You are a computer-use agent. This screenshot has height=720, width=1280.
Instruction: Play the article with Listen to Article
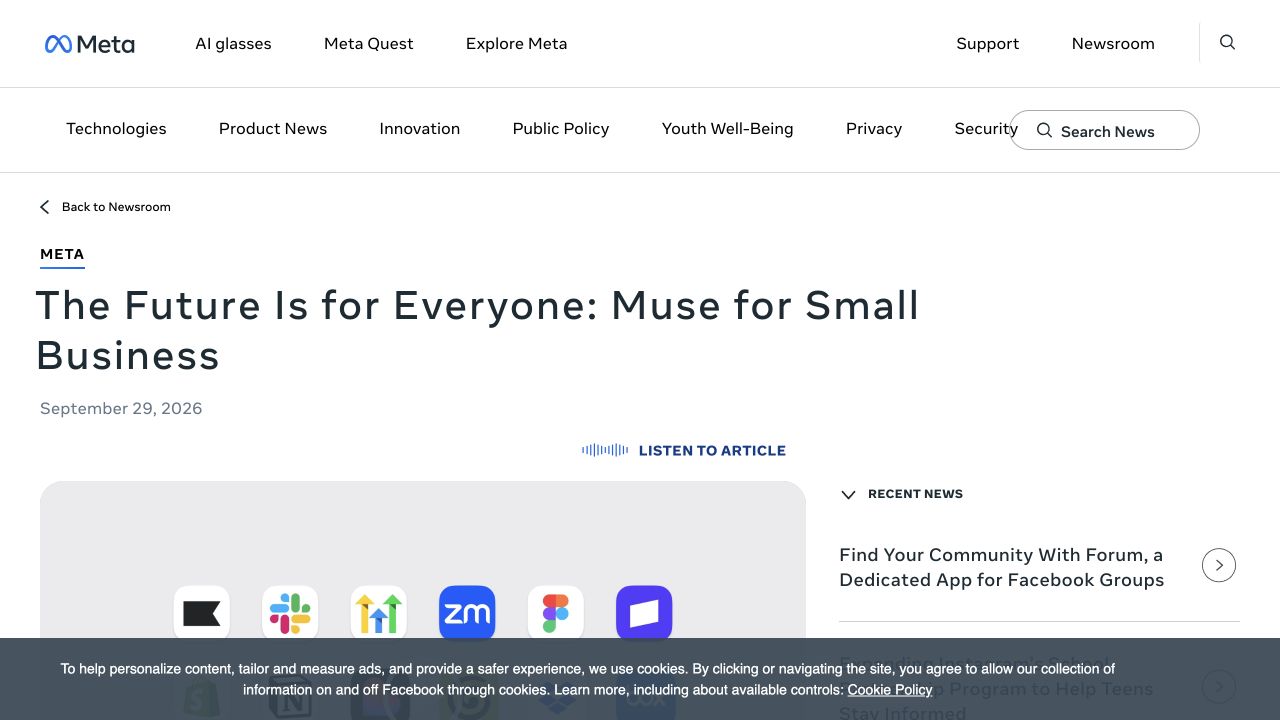[712, 451]
